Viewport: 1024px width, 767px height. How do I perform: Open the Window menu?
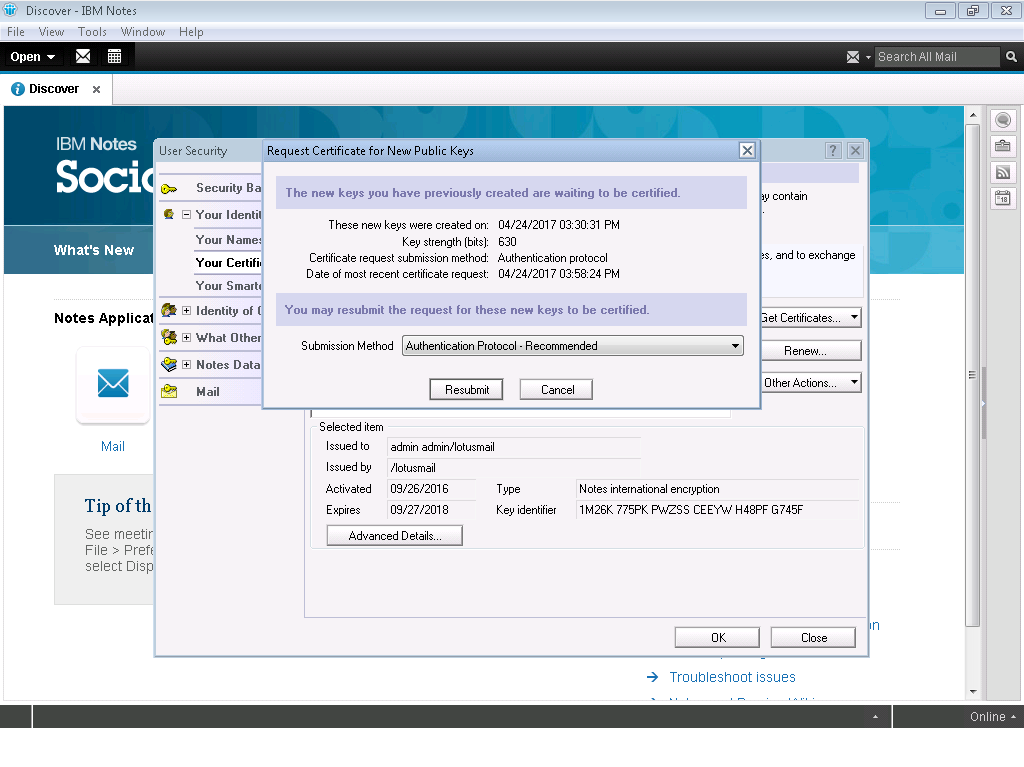pos(143,32)
